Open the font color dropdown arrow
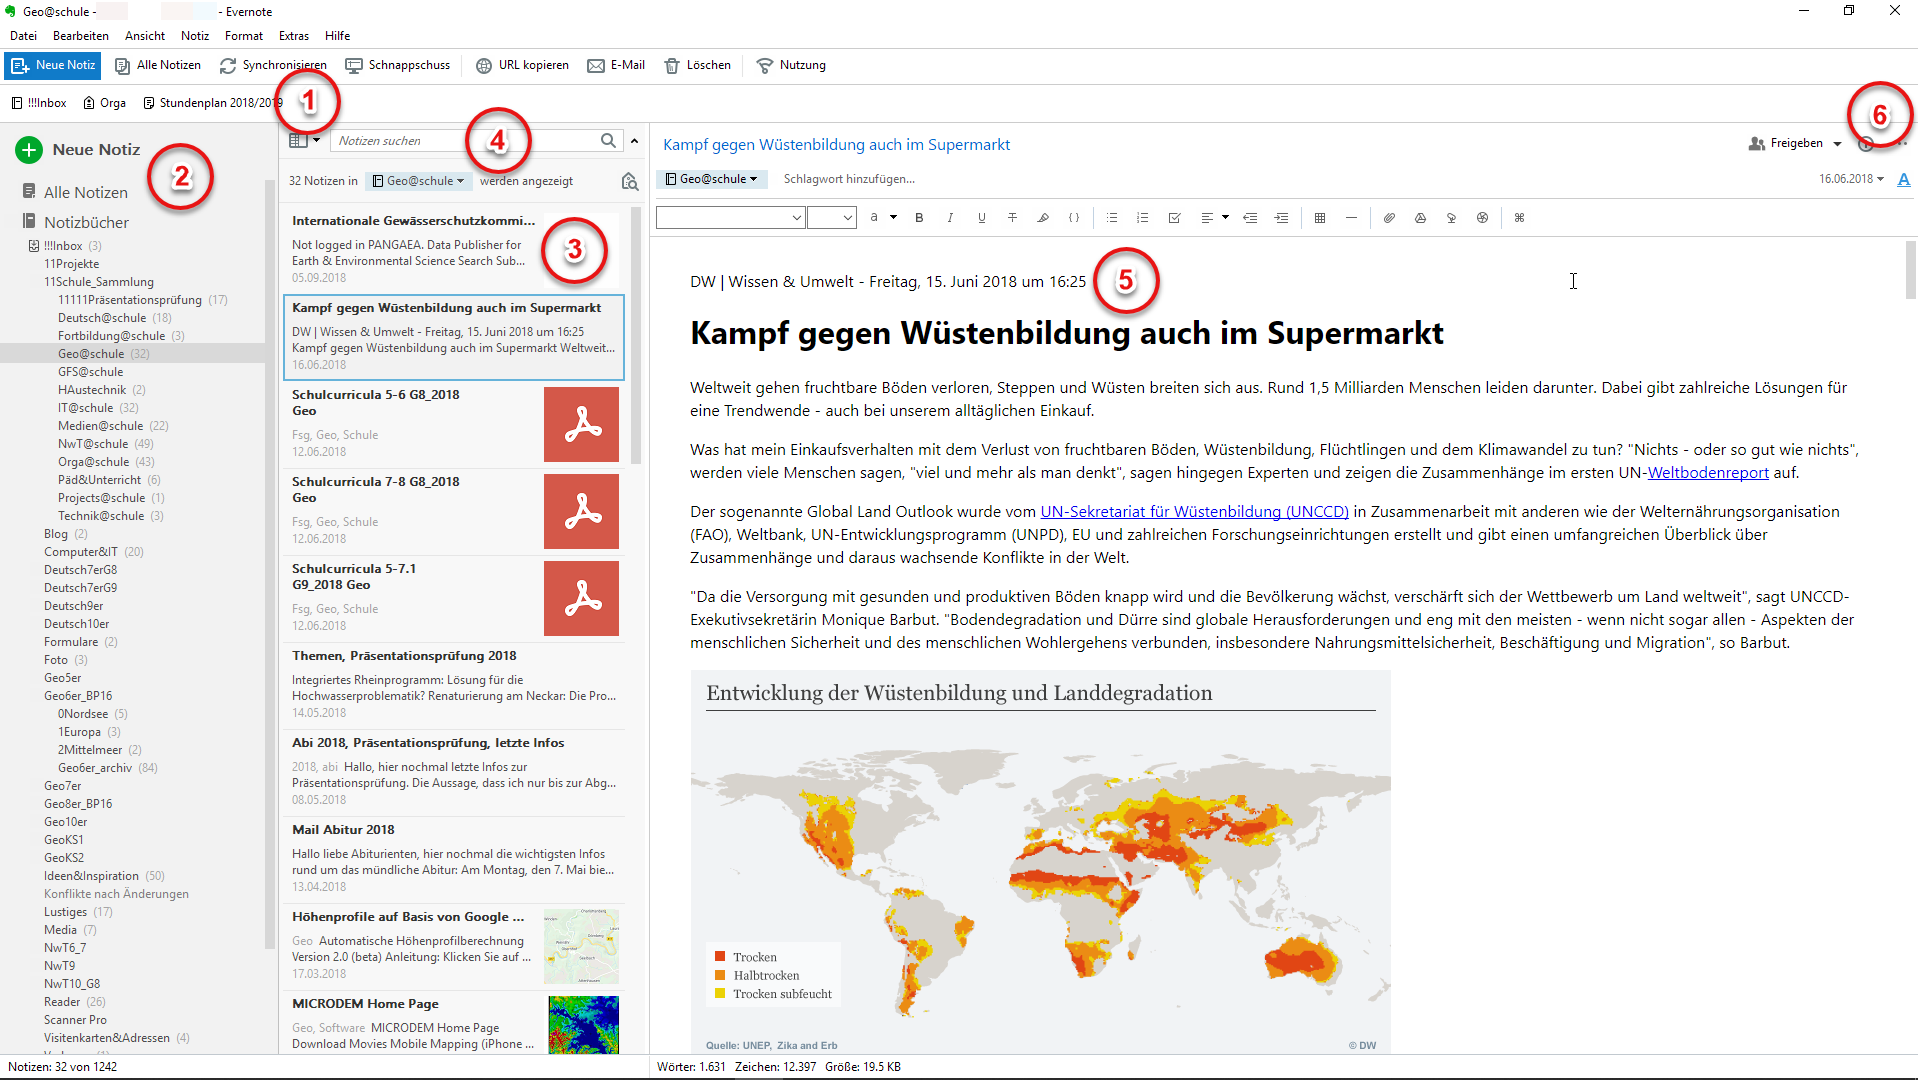1918x1080 pixels. click(x=893, y=218)
